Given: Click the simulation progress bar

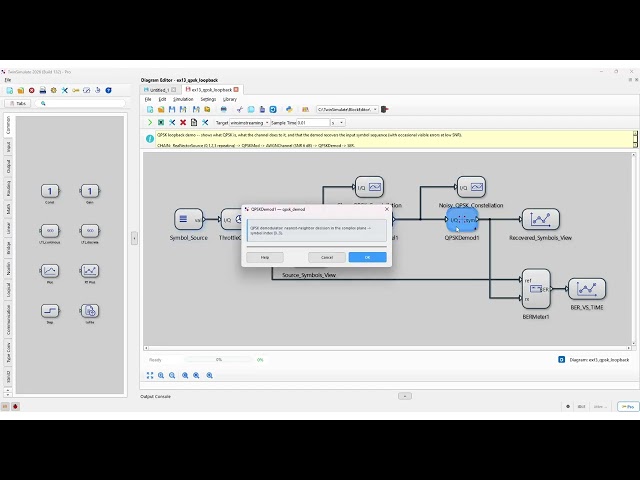Looking at the screenshot, I should pos(218,360).
